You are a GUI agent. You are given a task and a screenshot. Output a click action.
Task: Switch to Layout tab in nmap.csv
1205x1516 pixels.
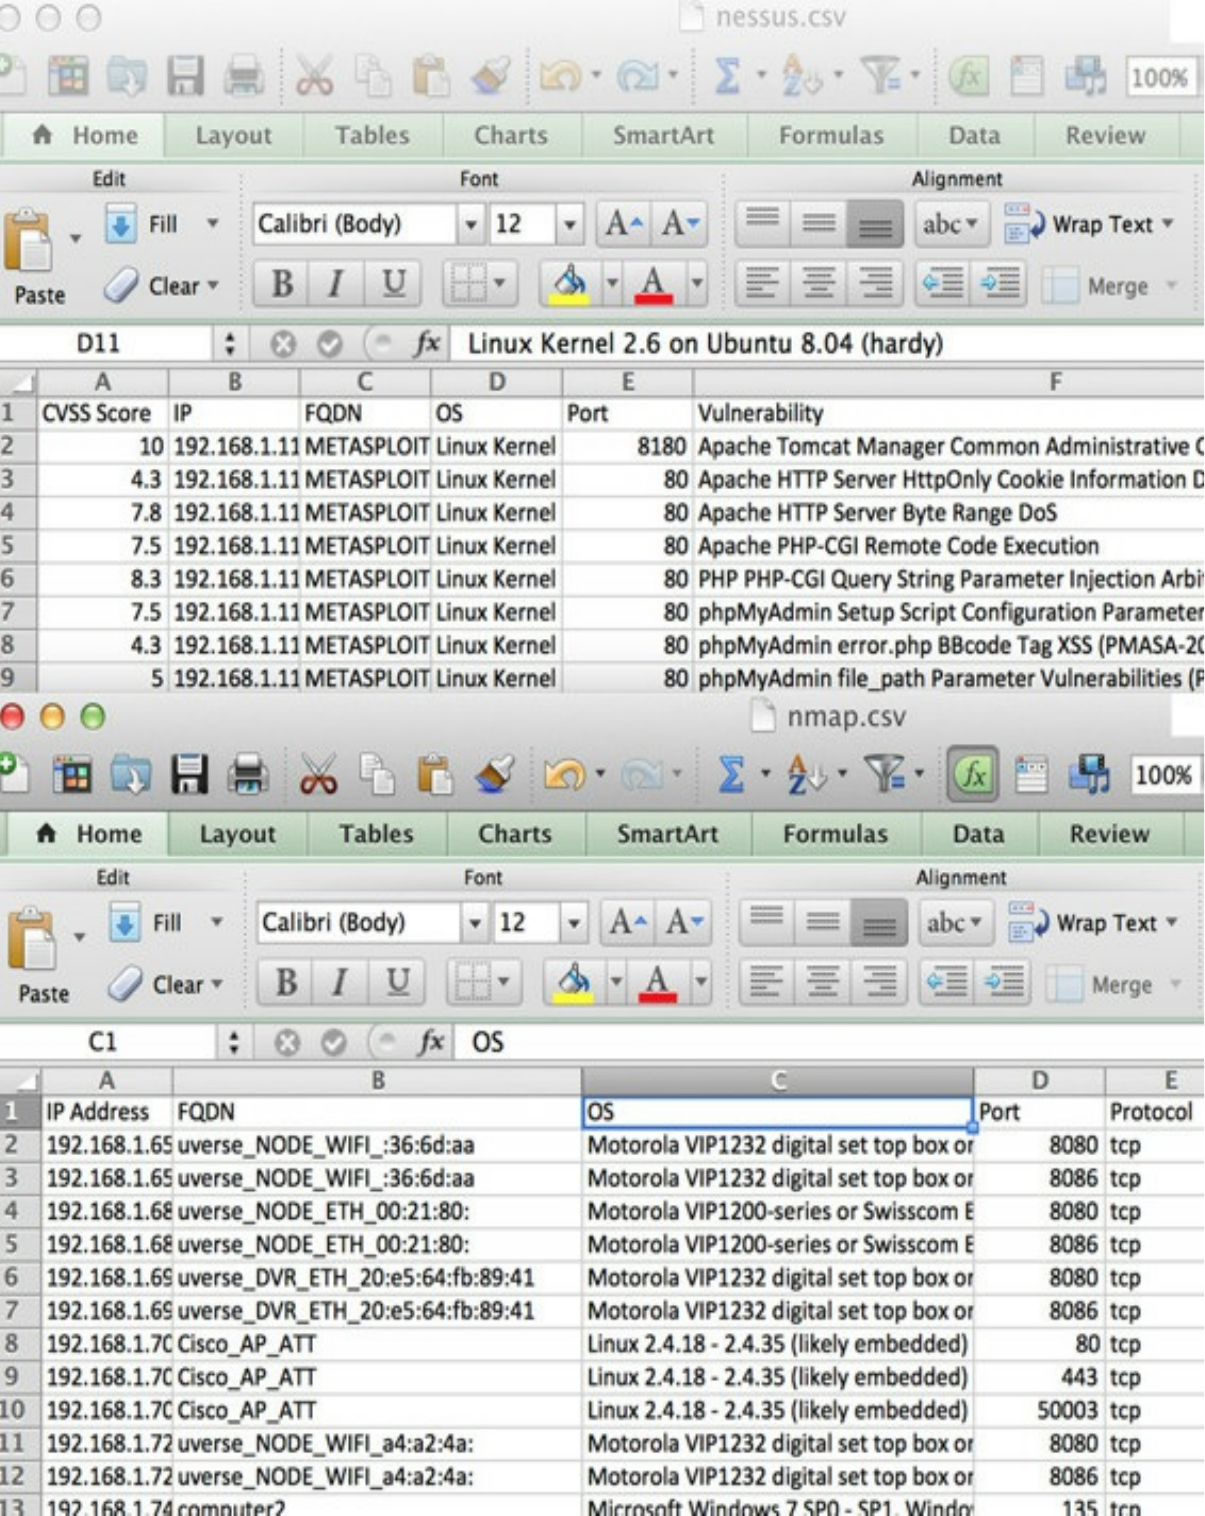pyautogui.click(x=237, y=834)
